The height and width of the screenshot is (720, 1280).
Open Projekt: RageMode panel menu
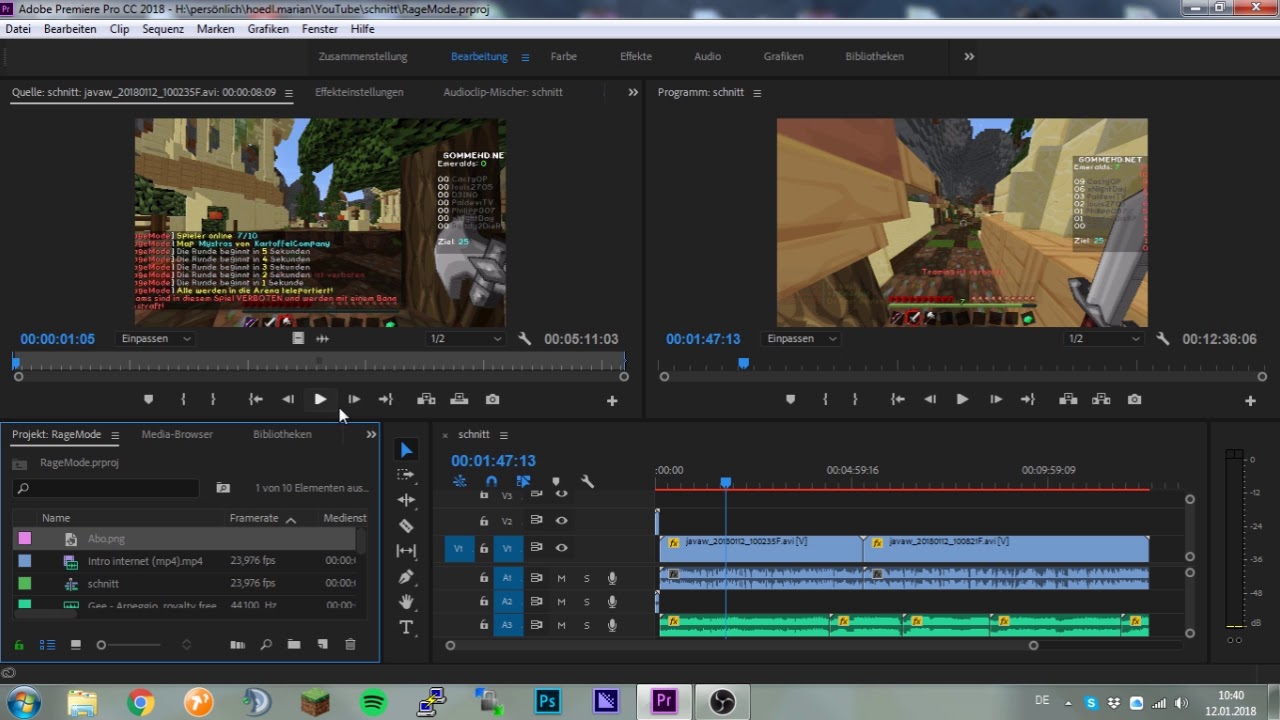coord(115,435)
